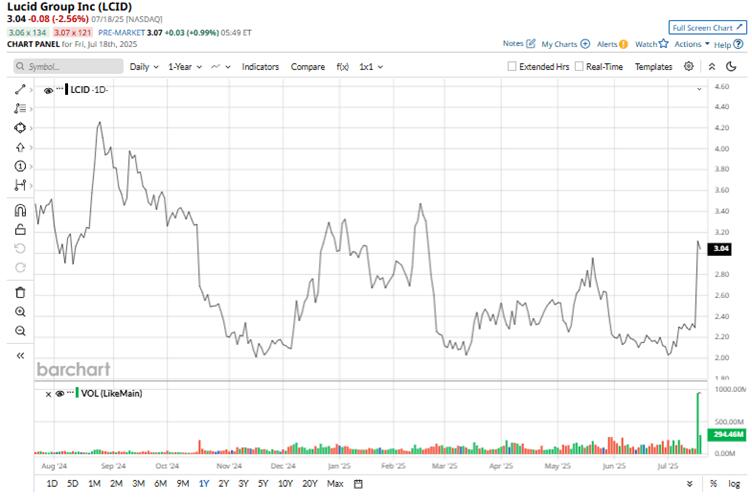Viewport: 752px width, 503px height.
Task: Open the Help link
Action: pos(728,45)
